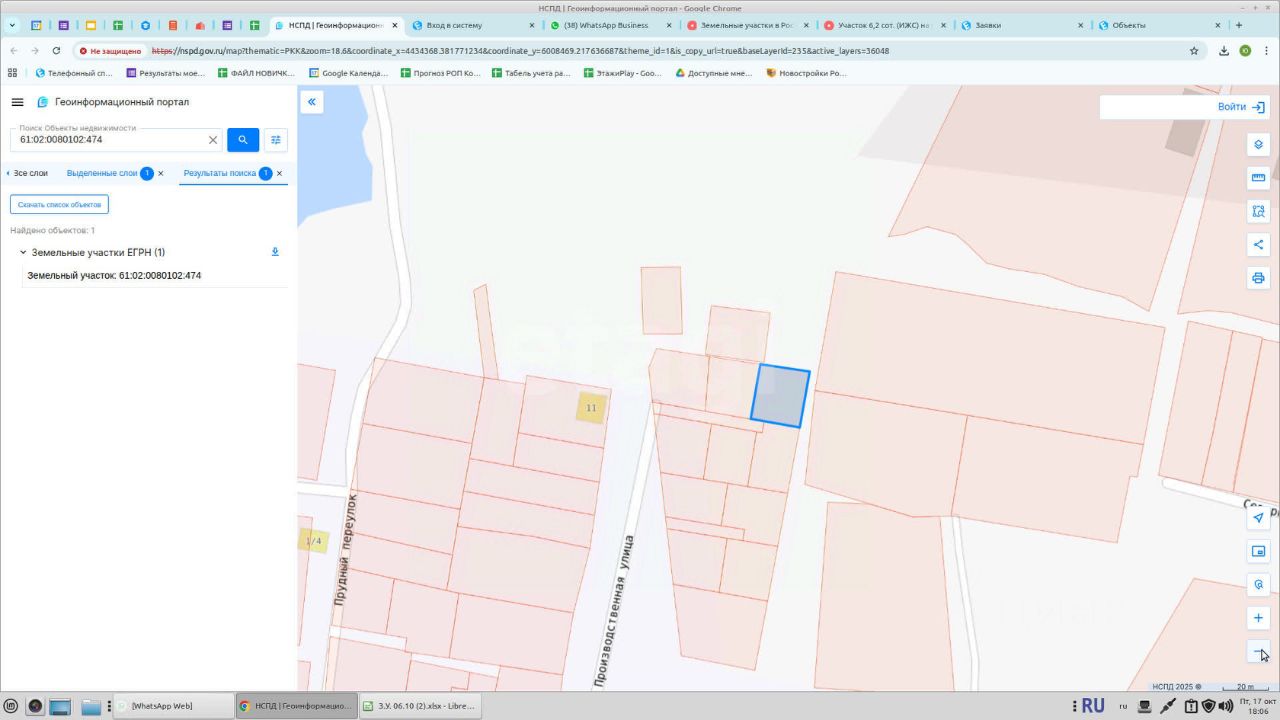Image resolution: width=1280 pixels, height=720 pixels.
Task: Clear the cadastral number search field
Action: (x=213, y=140)
